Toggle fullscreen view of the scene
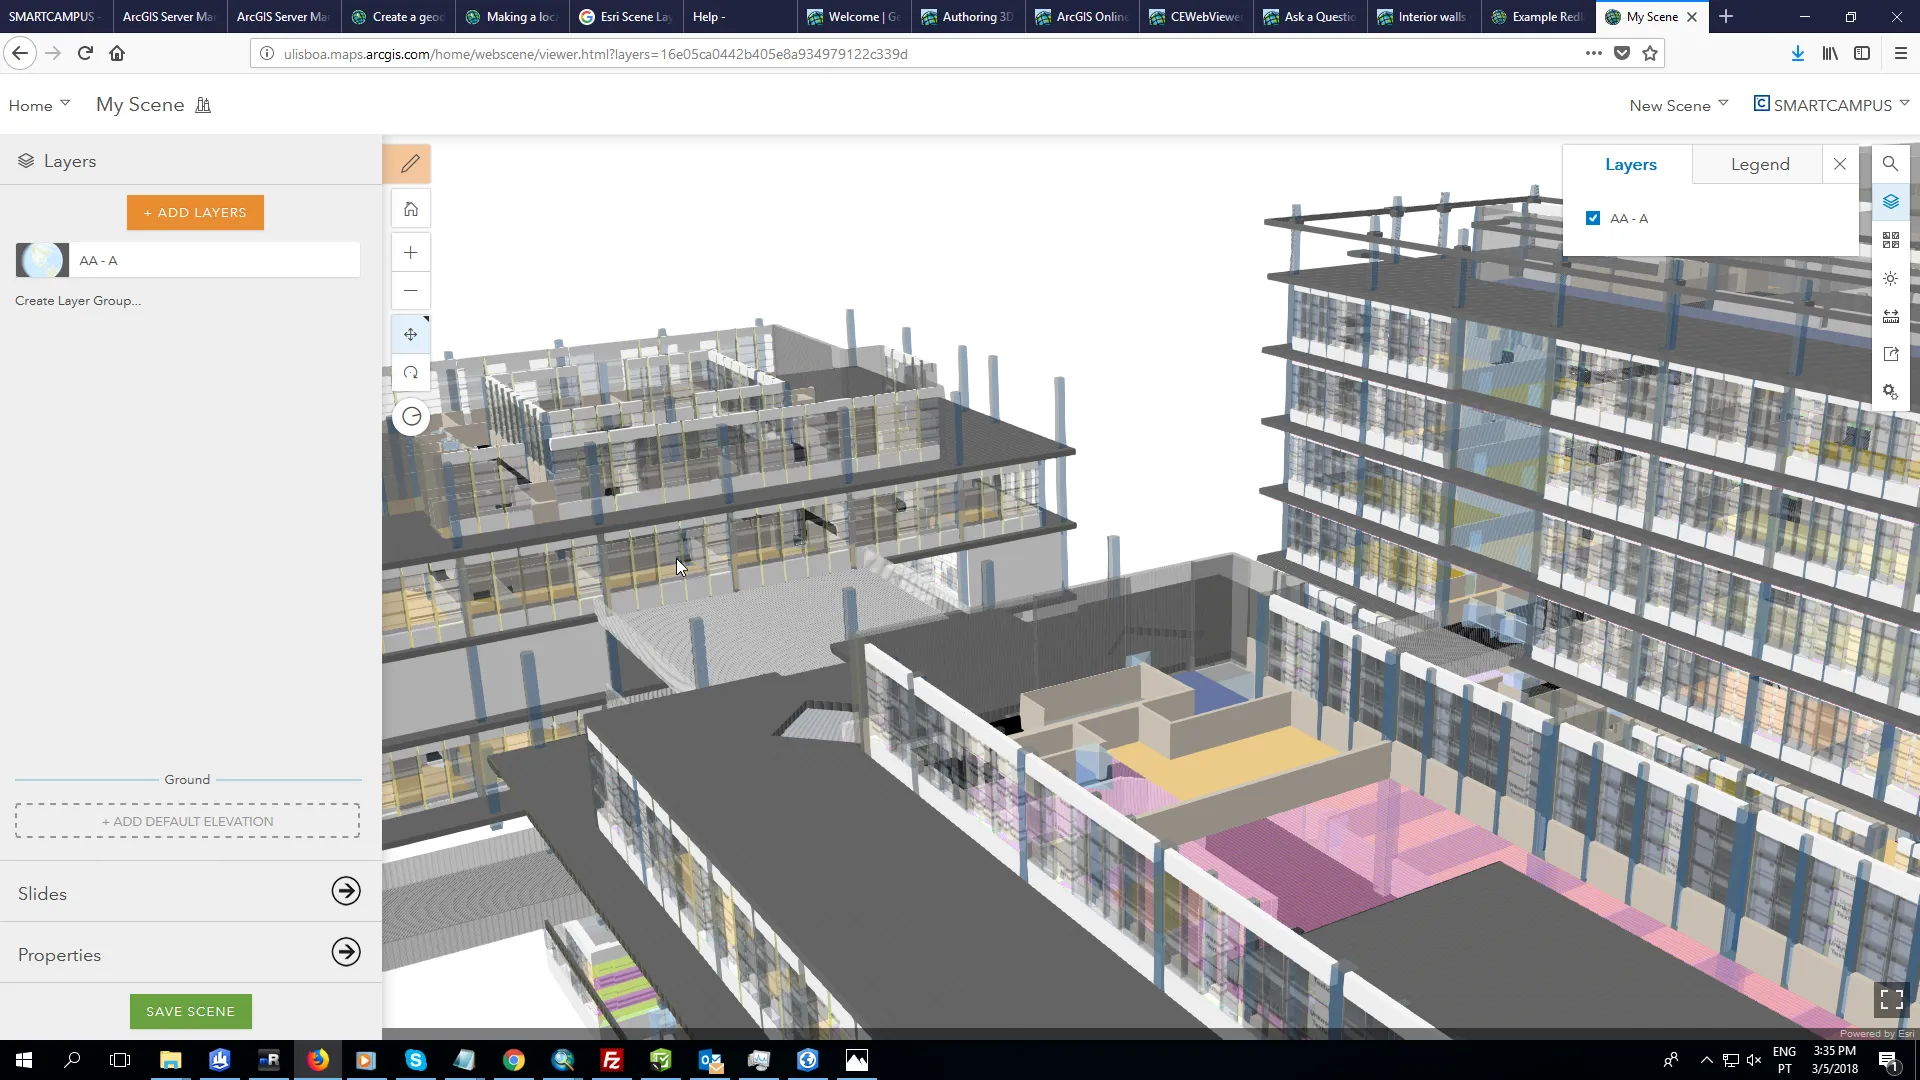1920x1080 pixels. click(1891, 999)
